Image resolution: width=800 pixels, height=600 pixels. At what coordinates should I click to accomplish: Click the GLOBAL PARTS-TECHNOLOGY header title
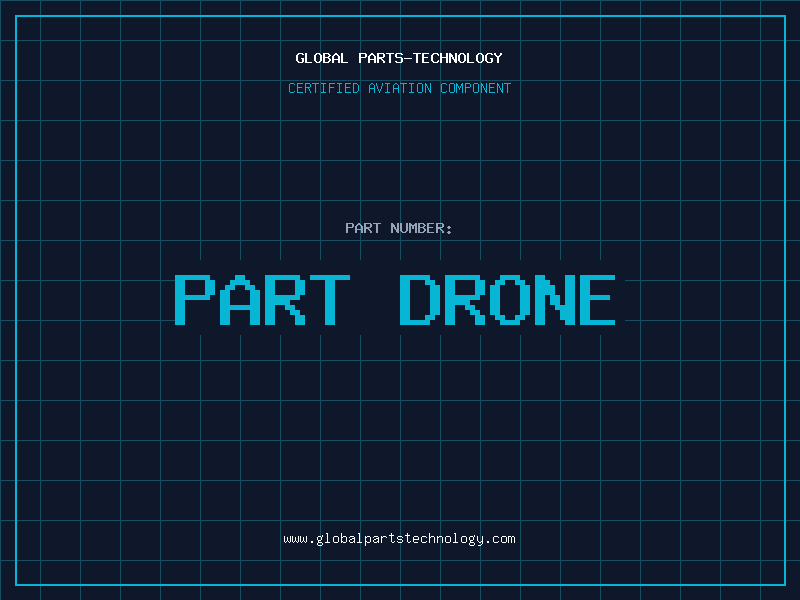(x=399, y=58)
